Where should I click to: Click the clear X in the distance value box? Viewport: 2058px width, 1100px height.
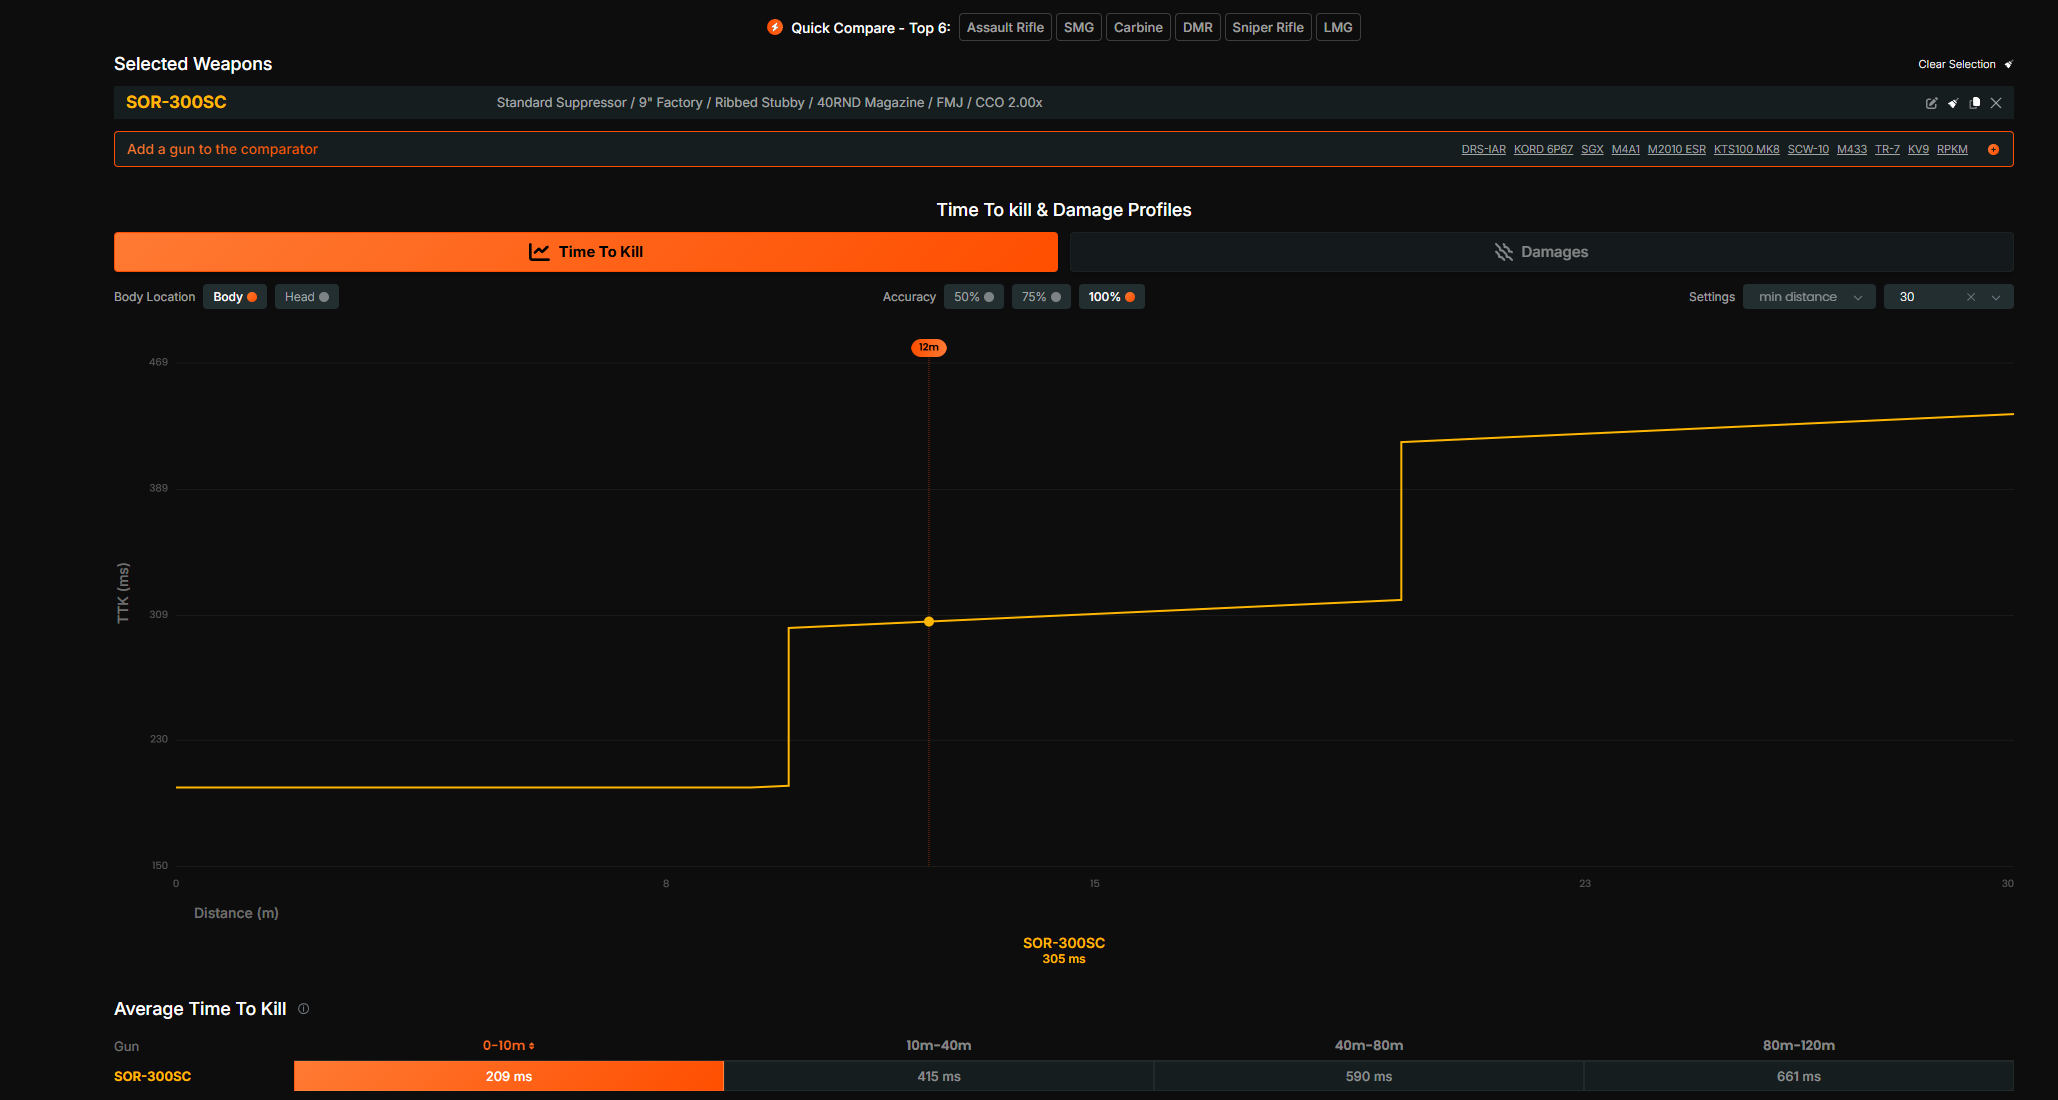coord(1971,297)
